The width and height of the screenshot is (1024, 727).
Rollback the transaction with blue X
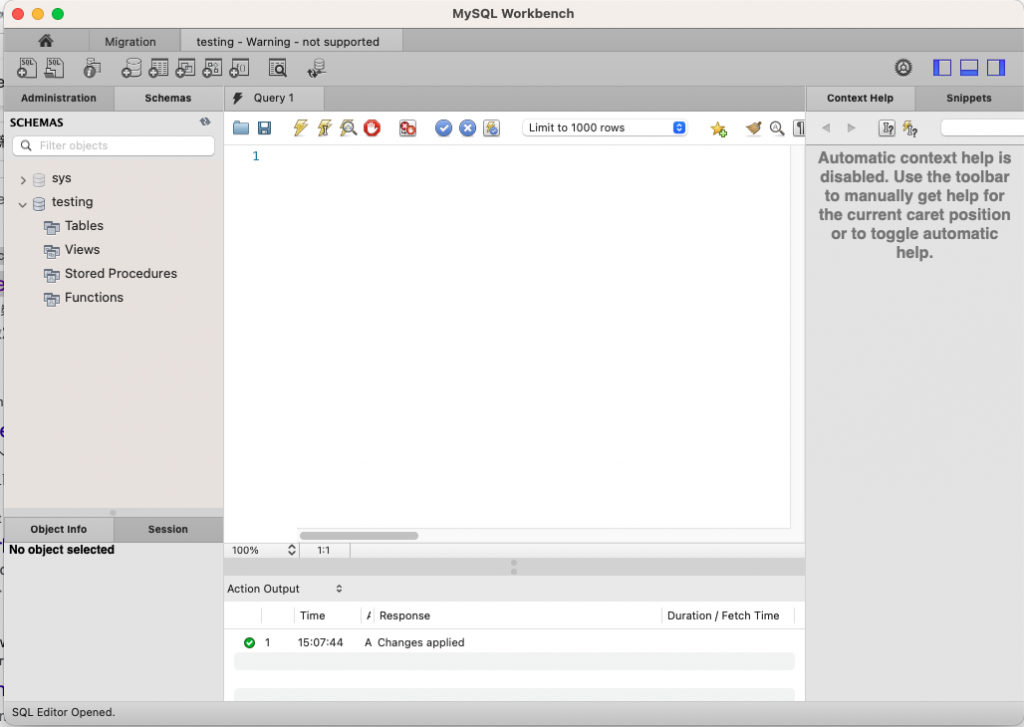(468, 128)
